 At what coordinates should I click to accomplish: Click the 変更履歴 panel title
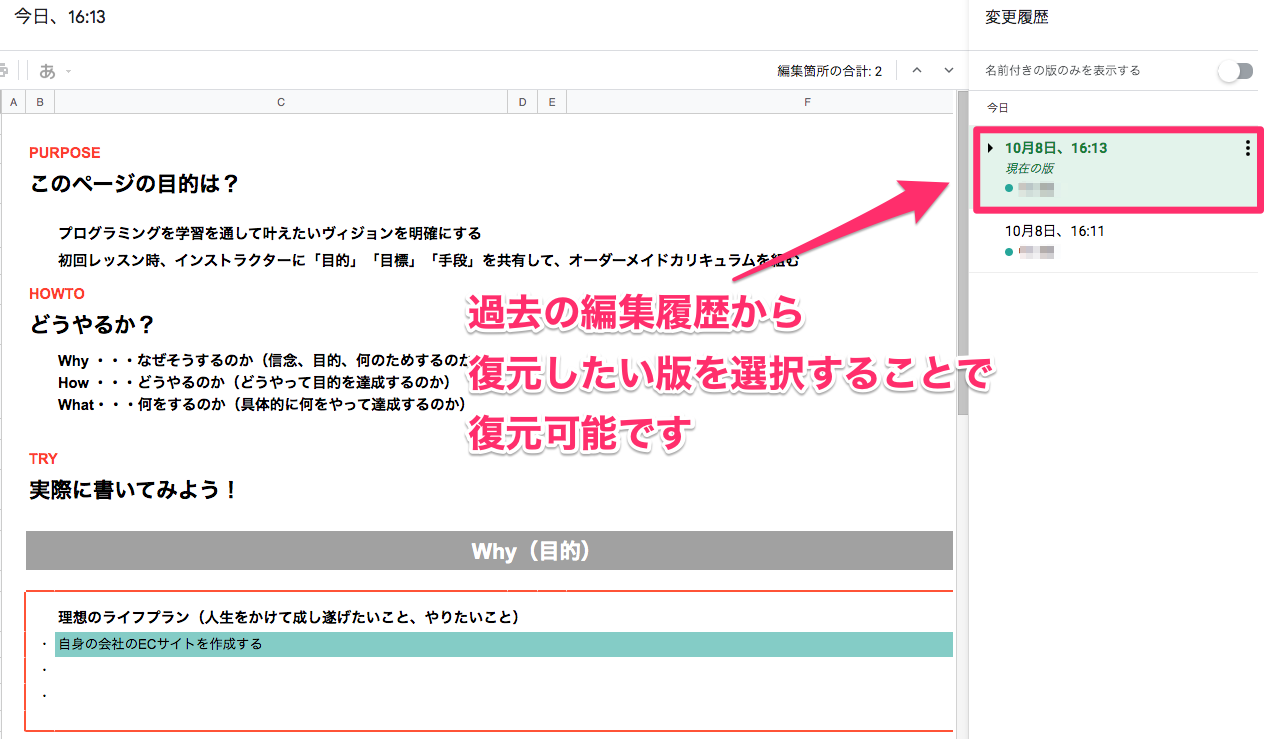coord(1015,17)
